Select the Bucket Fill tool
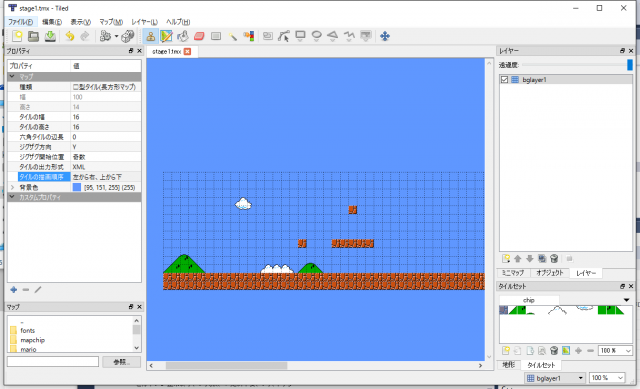This screenshot has width=640, height=389. pyautogui.click(x=183, y=36)
